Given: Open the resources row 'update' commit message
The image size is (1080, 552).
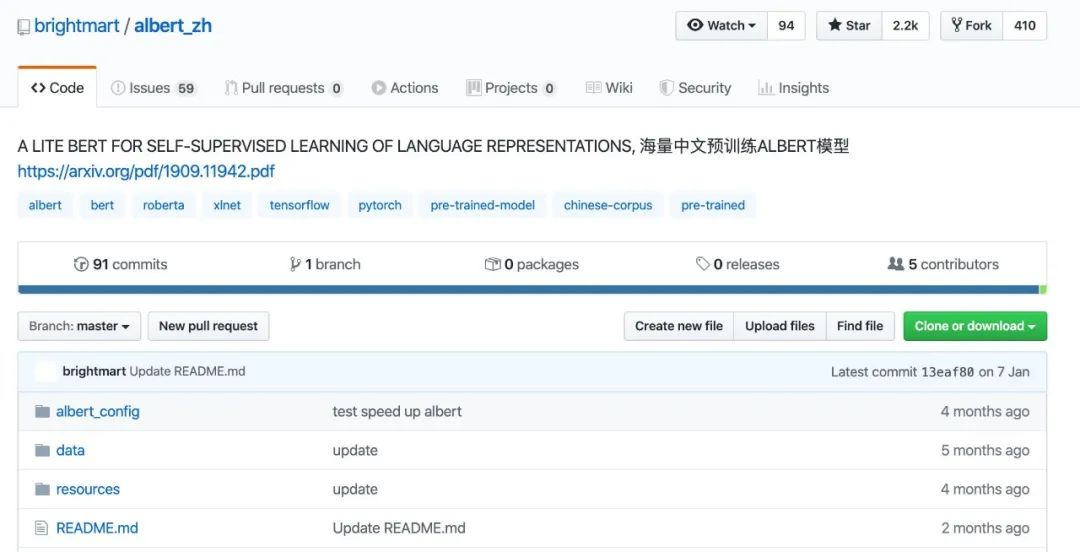Looking at the screenshot, I should pos(355,489).
